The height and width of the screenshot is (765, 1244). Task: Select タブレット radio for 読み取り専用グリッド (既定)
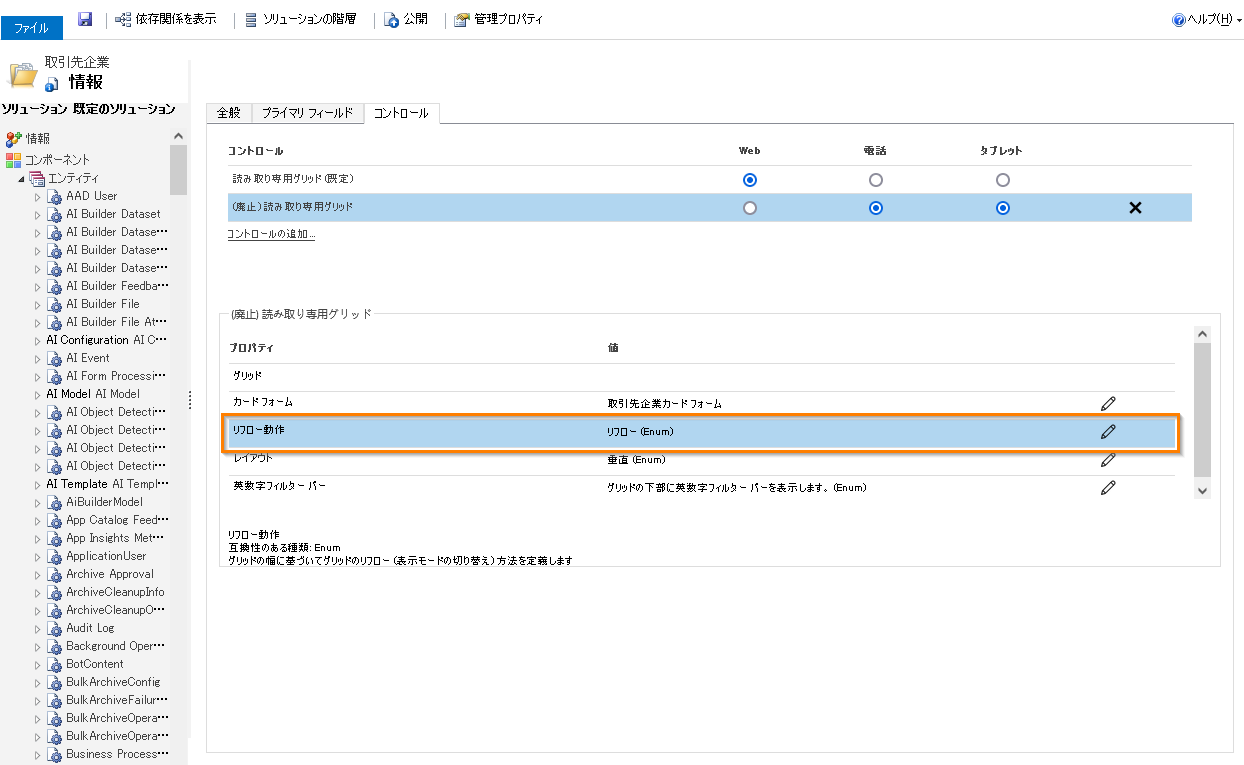[x=1003, y=180]
